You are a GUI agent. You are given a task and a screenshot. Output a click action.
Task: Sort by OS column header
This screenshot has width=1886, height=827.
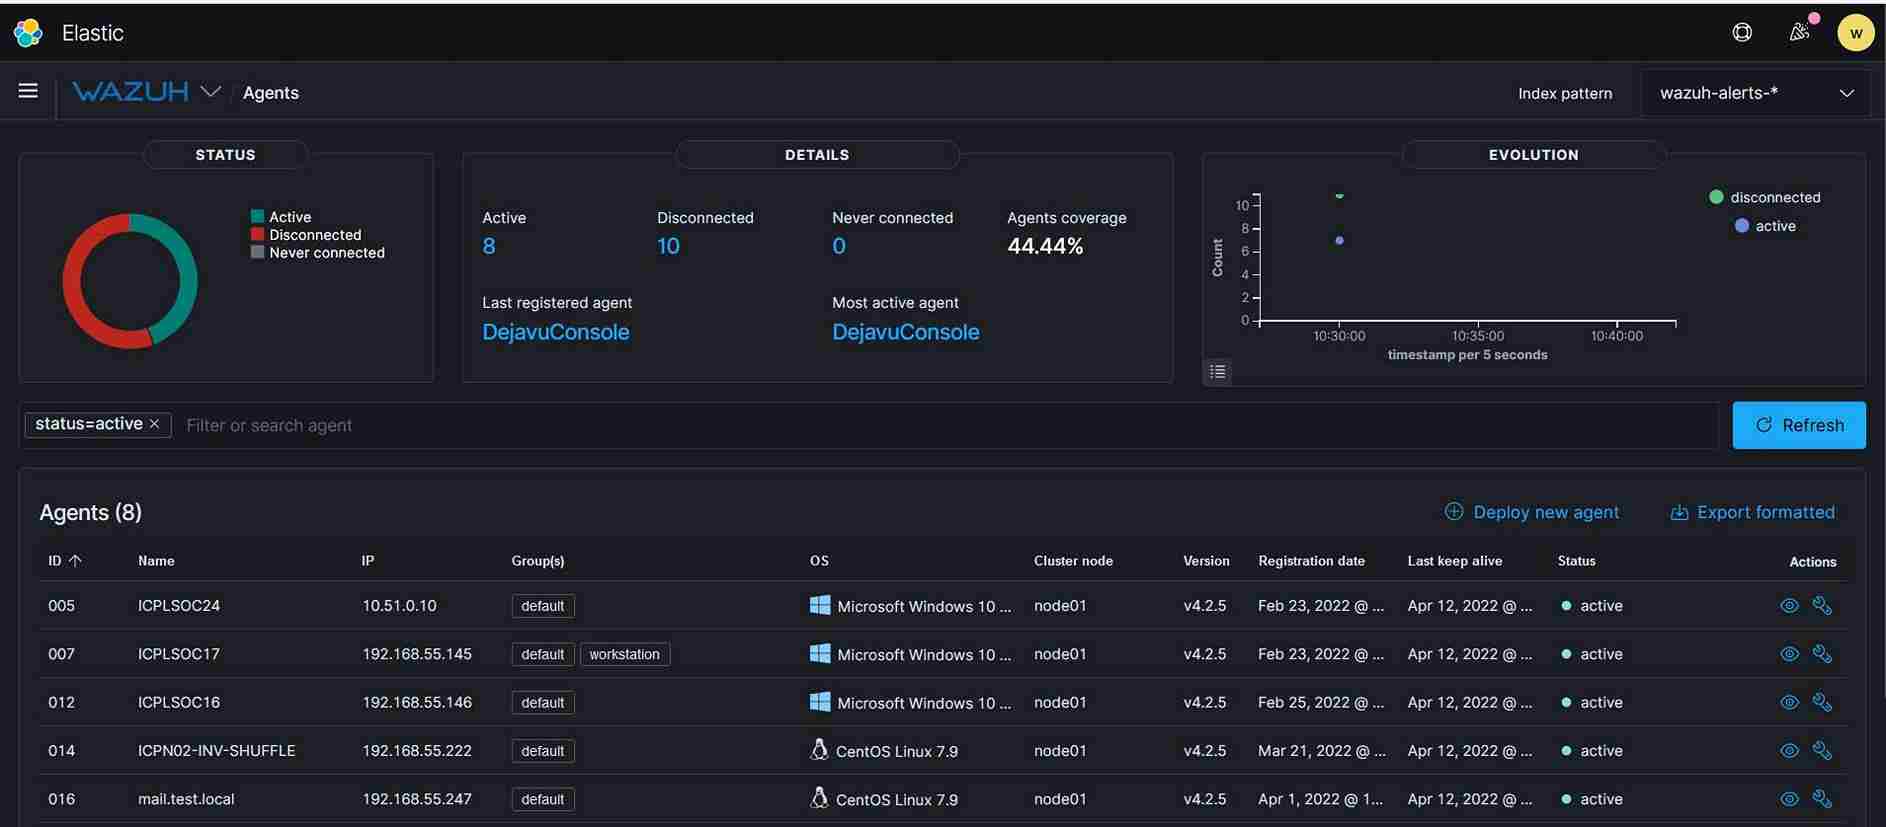(x=819, y=561)
